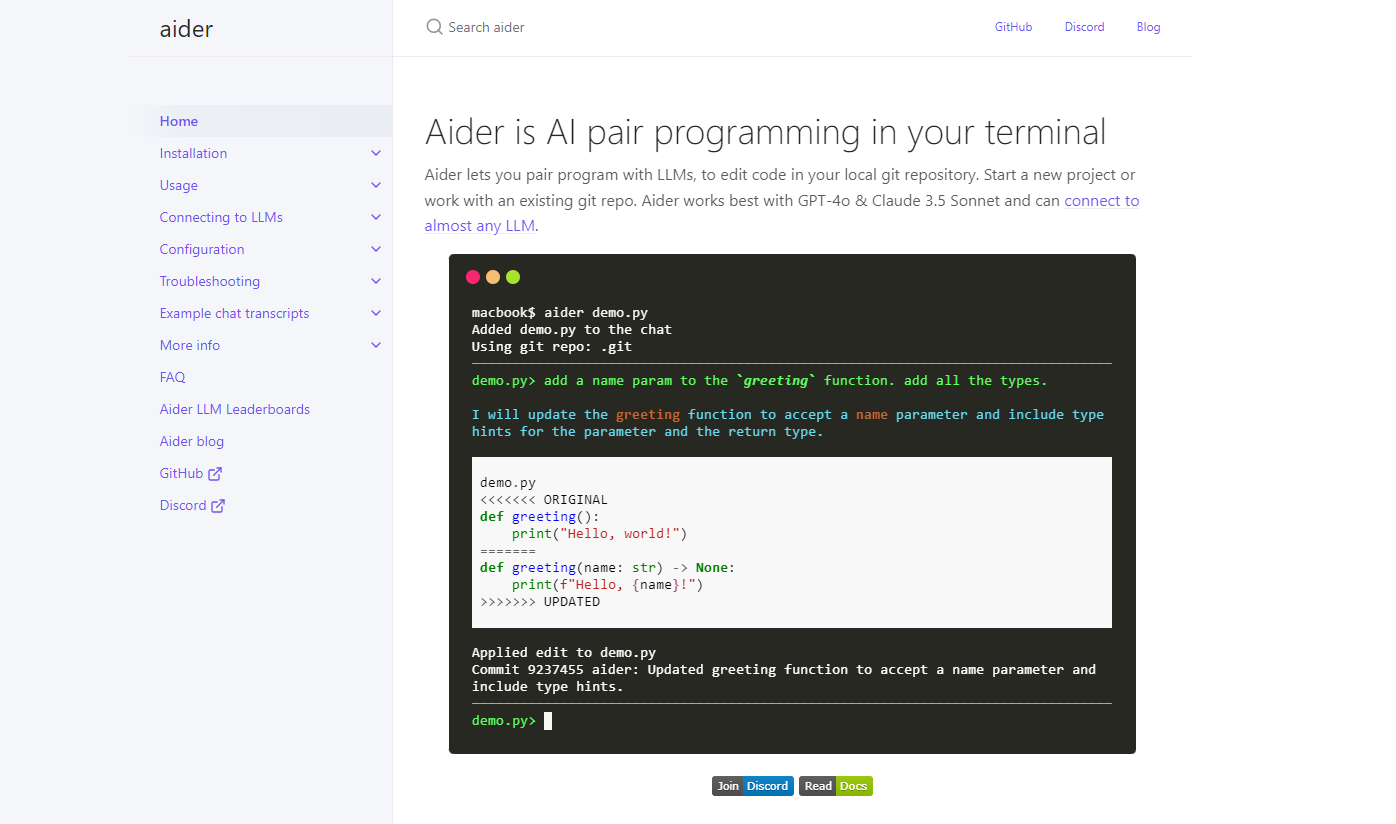Click the yellow dot in terminal window
The height and width of the screenshot is (824, 1396).
493,277
